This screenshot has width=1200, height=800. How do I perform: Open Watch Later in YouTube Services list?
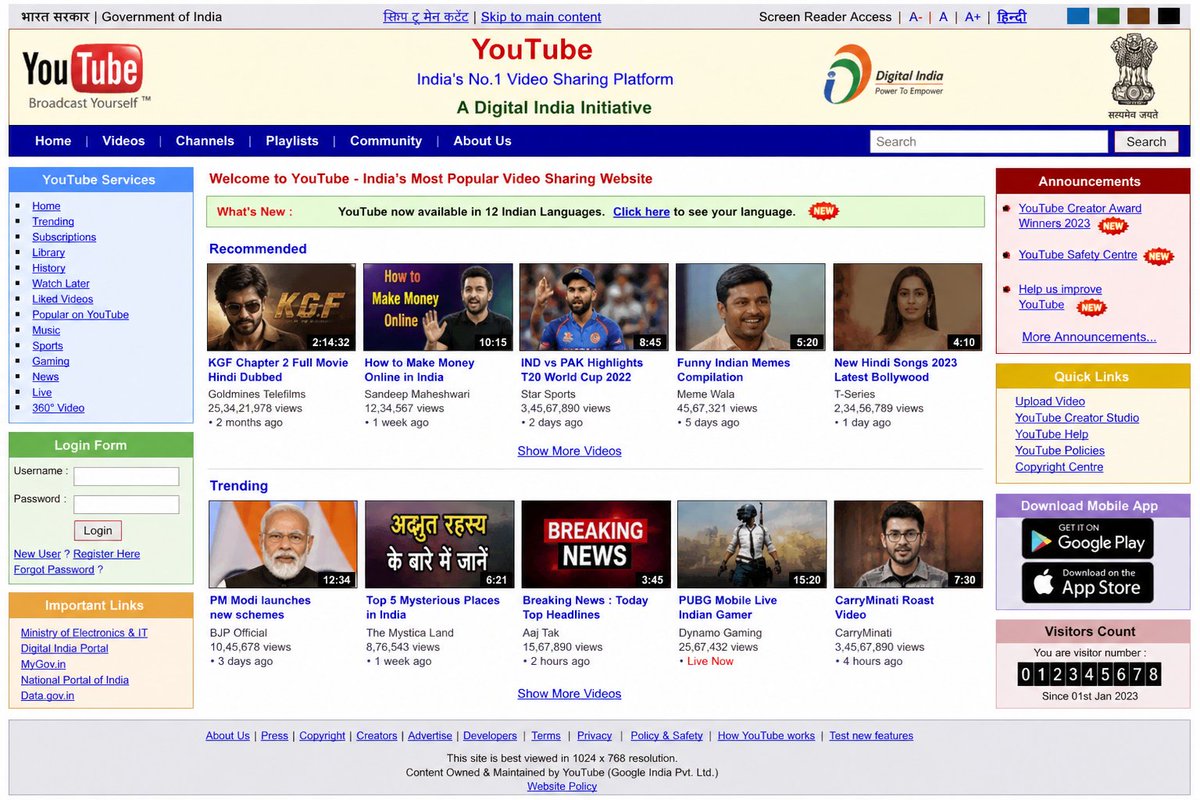(61, 284)
